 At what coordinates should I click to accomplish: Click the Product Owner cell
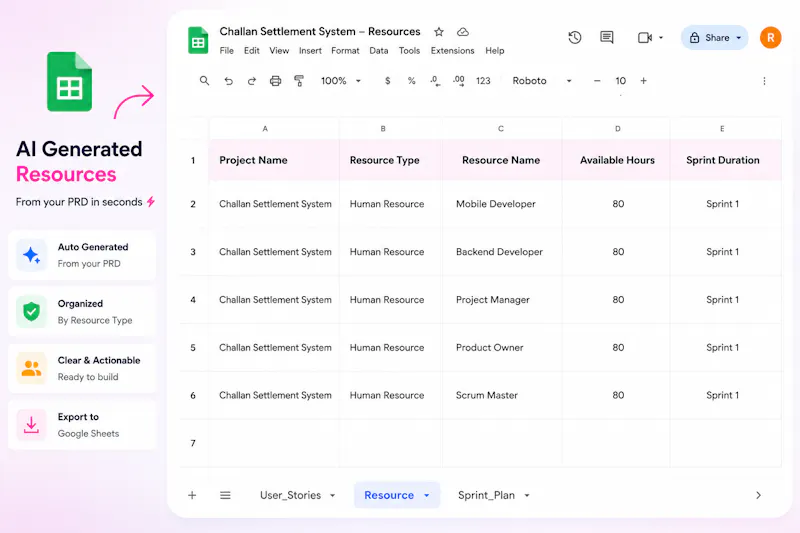click(x=502, y=347)
